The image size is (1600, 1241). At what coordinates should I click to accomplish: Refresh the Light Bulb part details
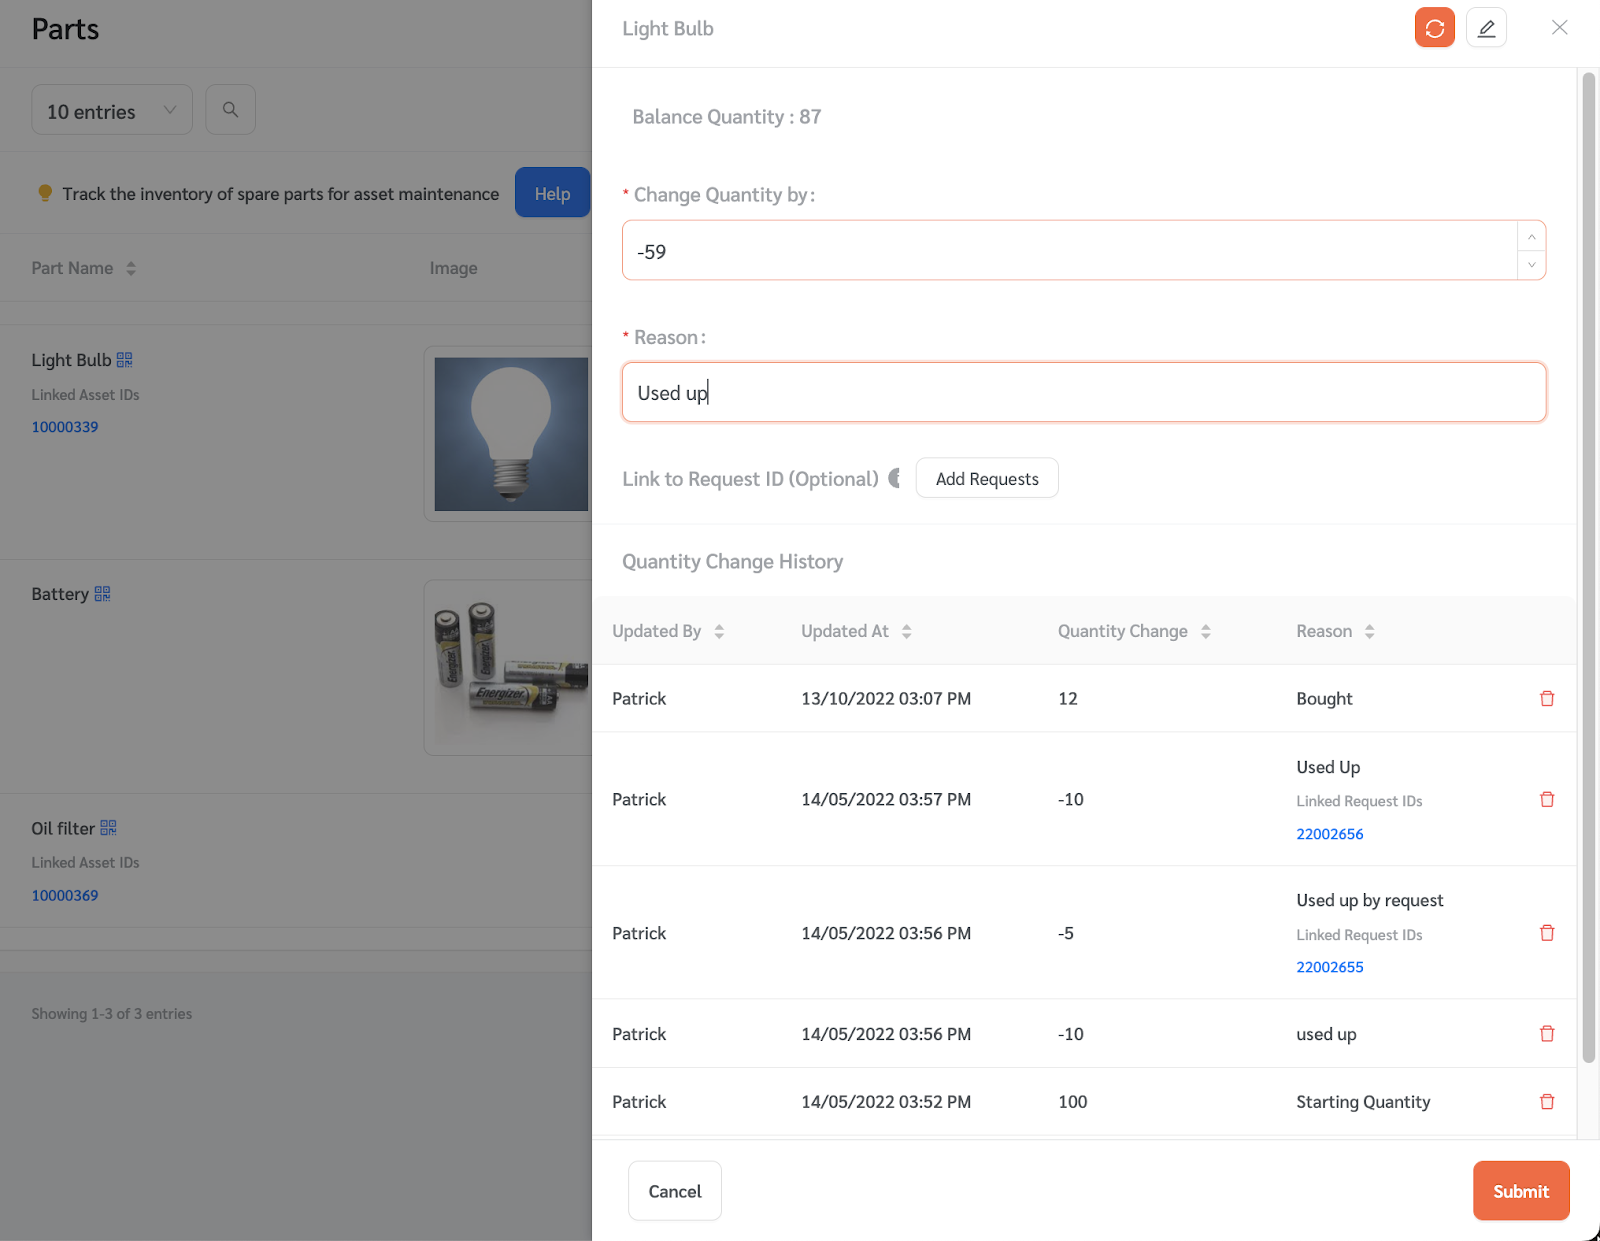[1434, 27]
